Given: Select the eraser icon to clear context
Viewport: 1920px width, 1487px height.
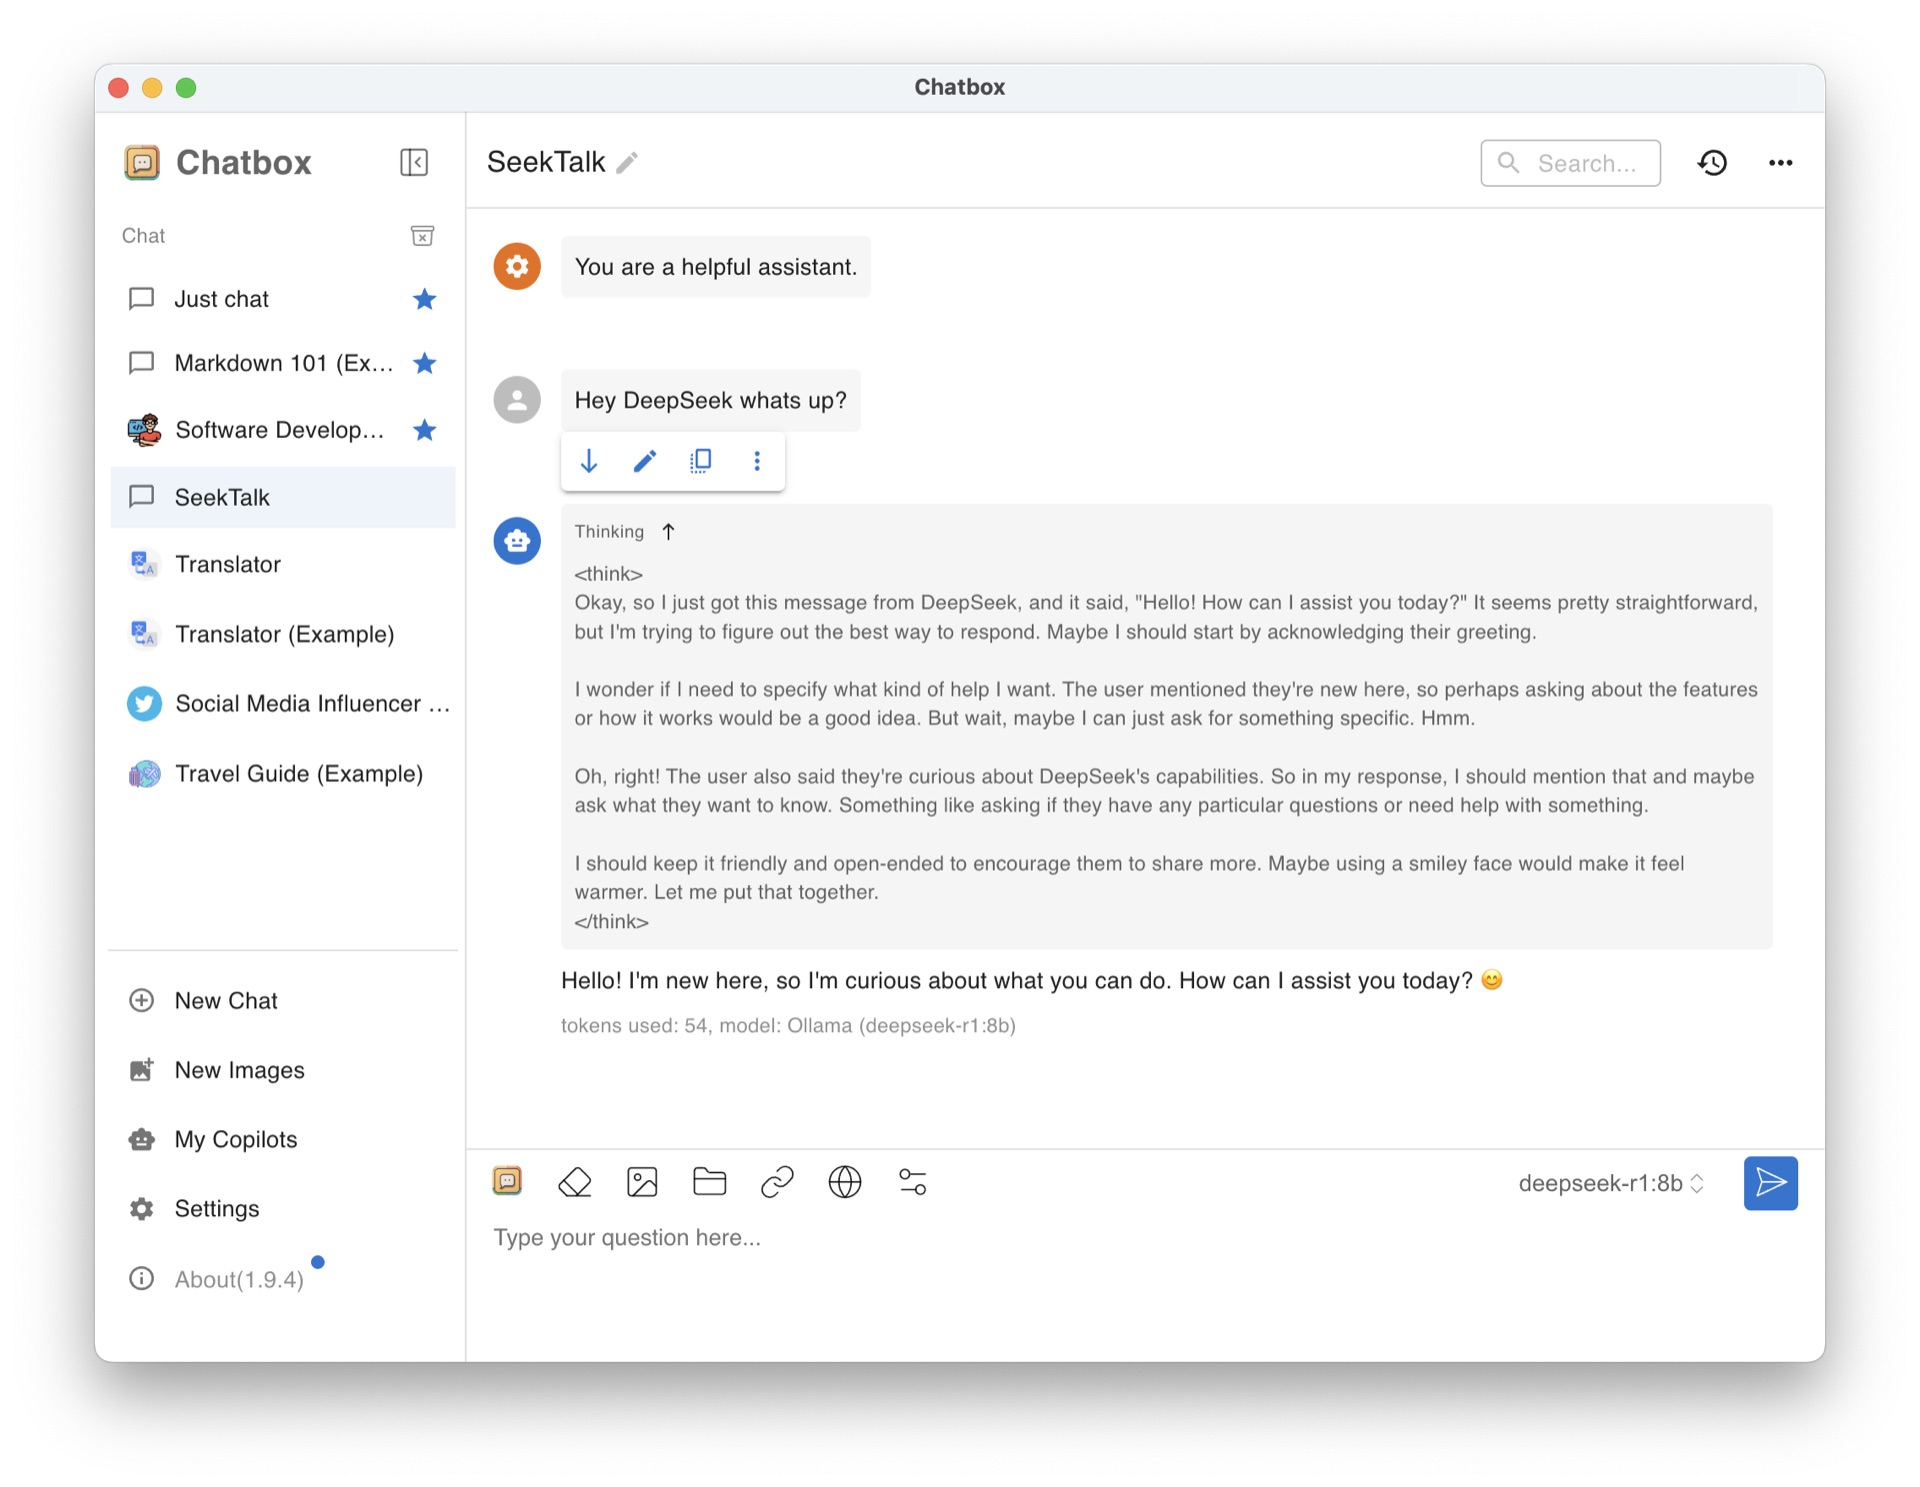Looking at the screenshot, I should coord(575,1182).
